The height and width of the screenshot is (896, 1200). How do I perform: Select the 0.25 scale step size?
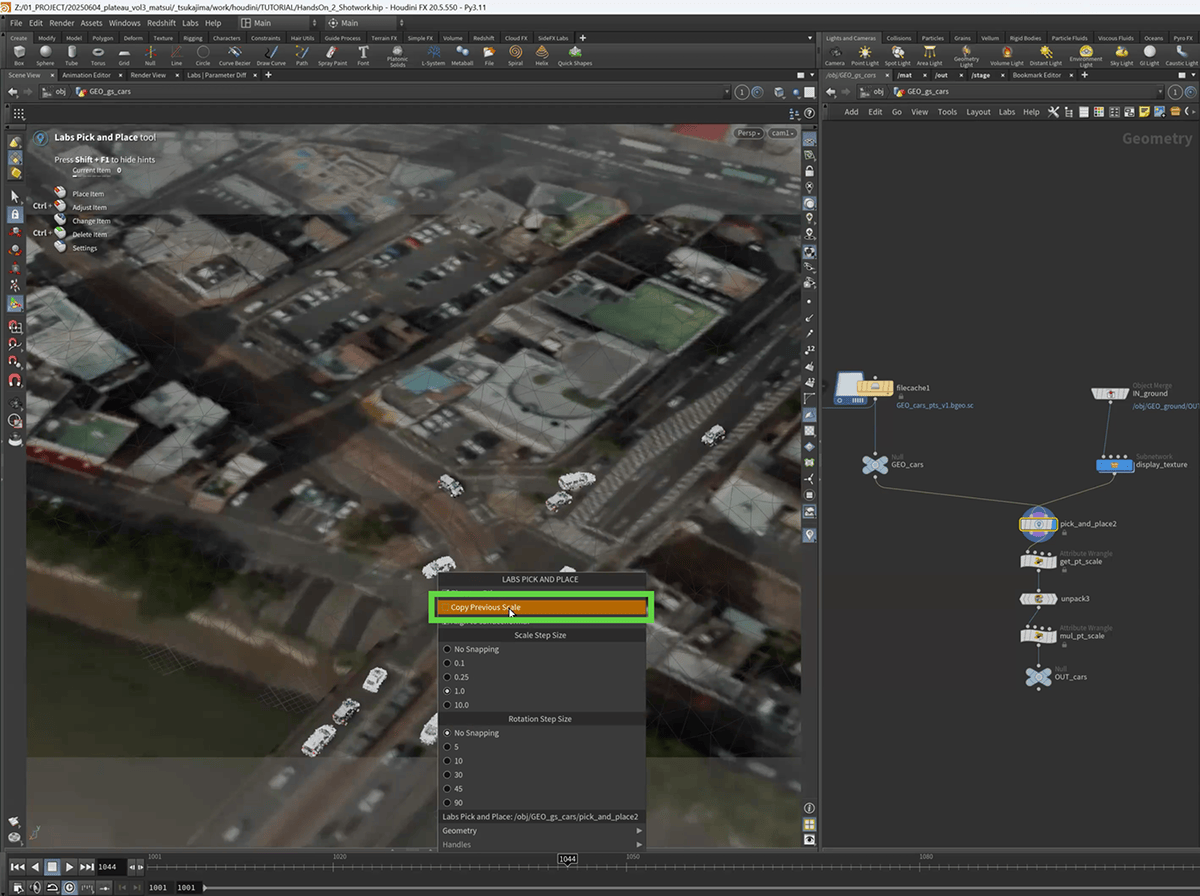point(460,677)
